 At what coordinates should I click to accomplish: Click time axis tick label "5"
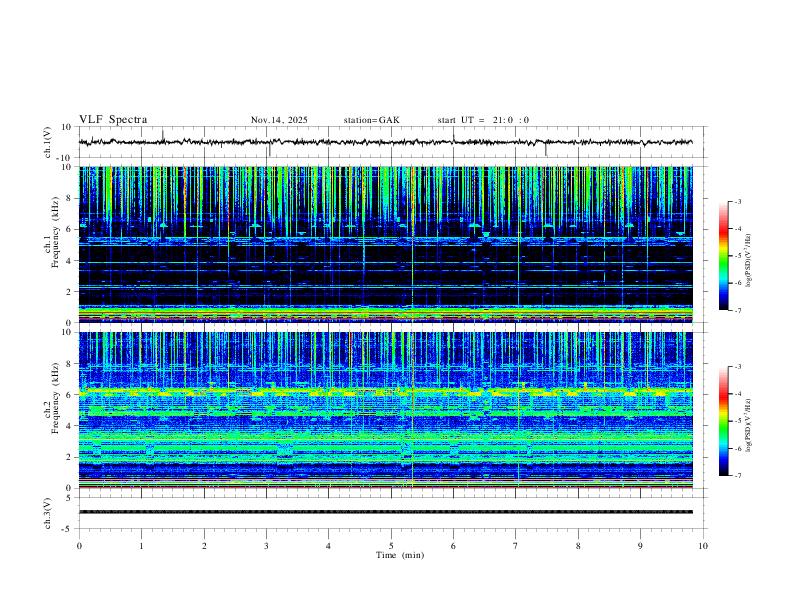(391, 546)
